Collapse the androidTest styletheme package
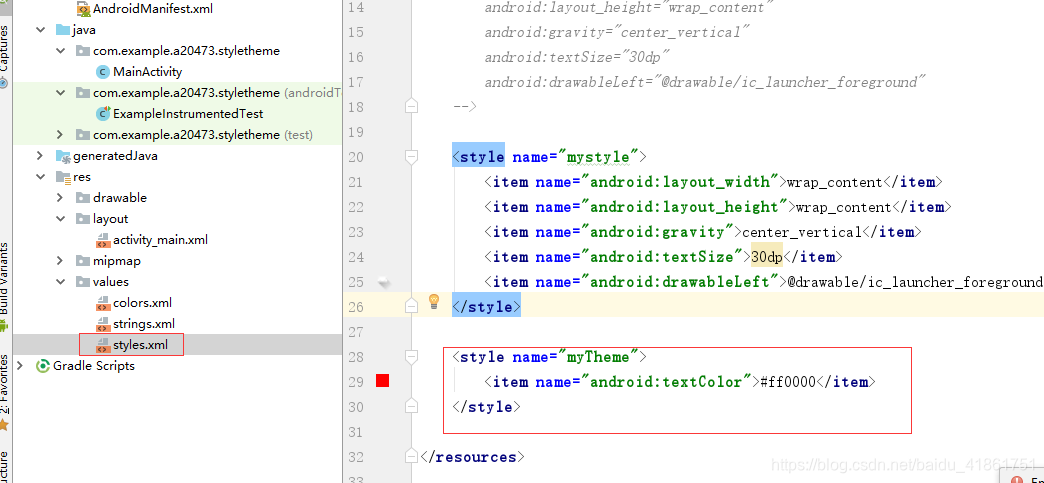The width and height of the screenshot is (1044, 483). (61, 93)
